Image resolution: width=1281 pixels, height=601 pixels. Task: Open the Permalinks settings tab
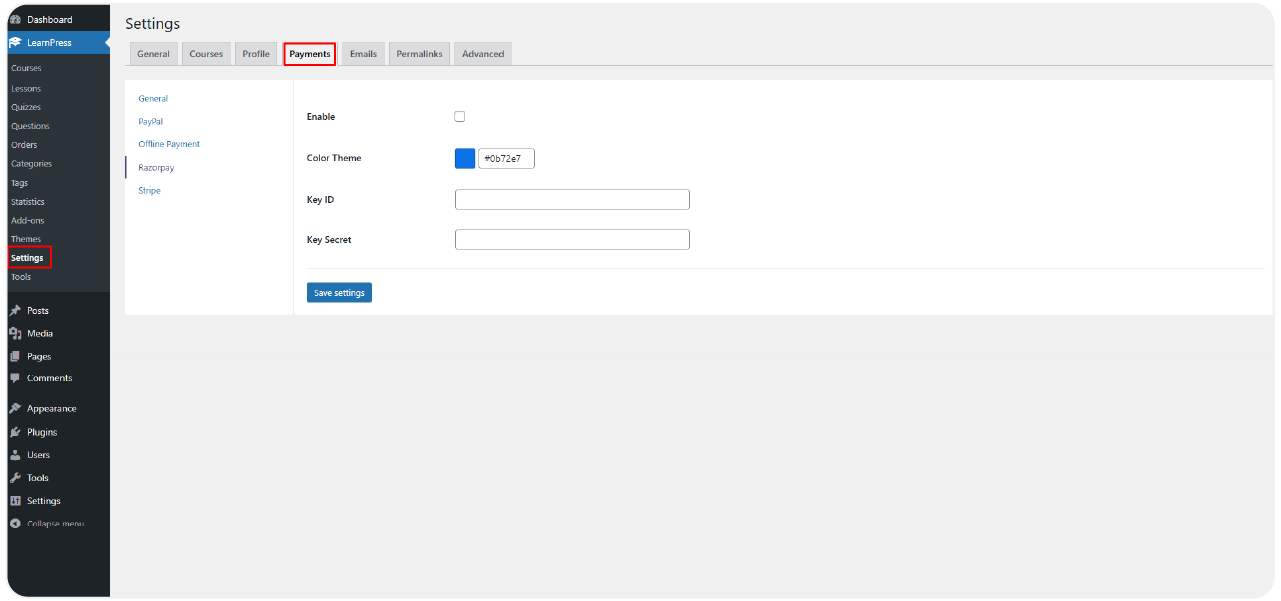[x=419, y=54]
